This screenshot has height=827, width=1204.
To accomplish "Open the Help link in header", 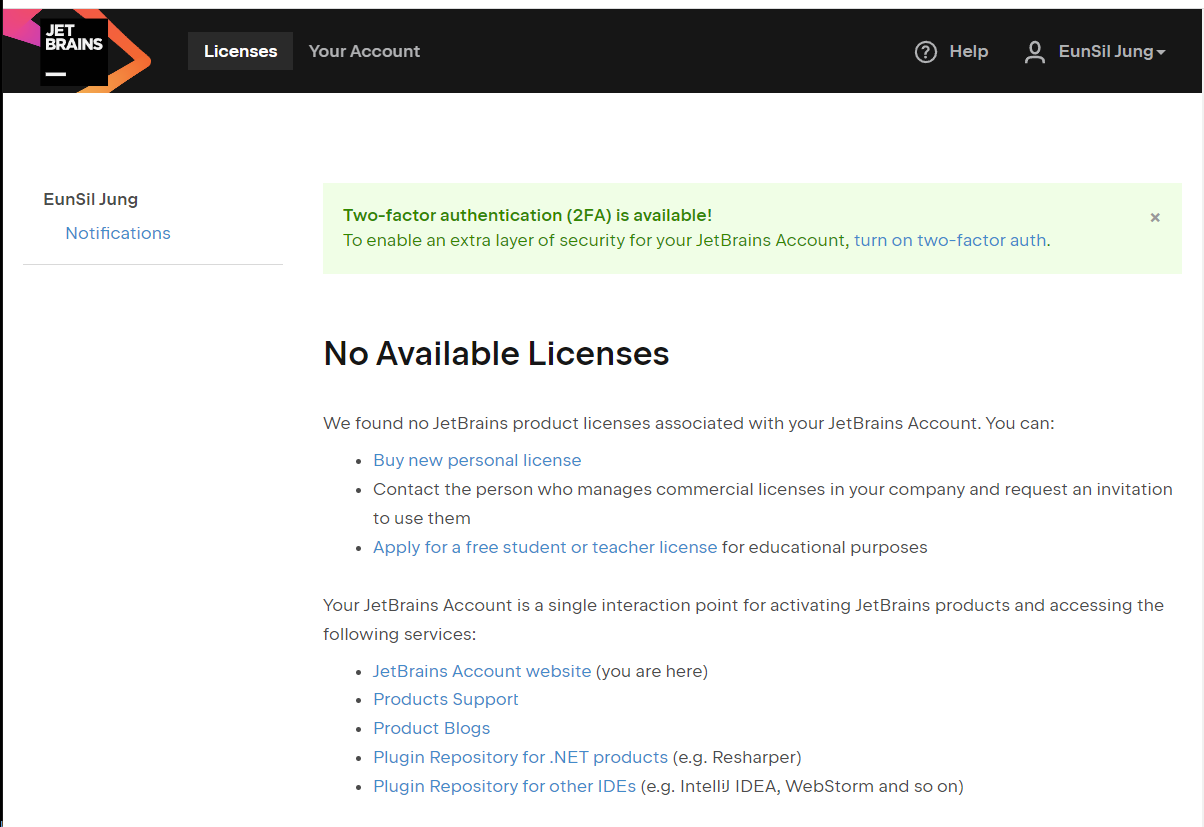I will click(x=968, y=51).
